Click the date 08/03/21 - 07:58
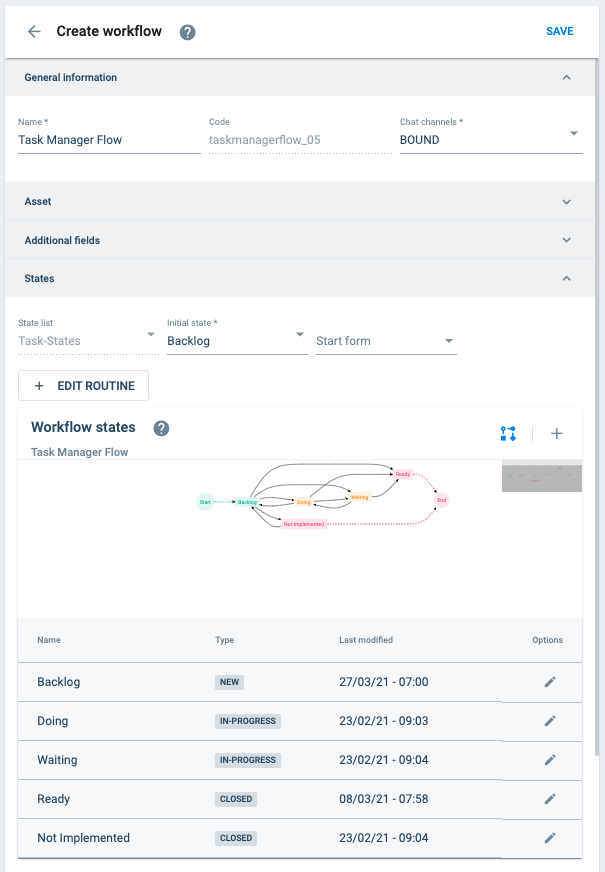The width and height of the screenshot is (605, 872). tap(384, 799)
